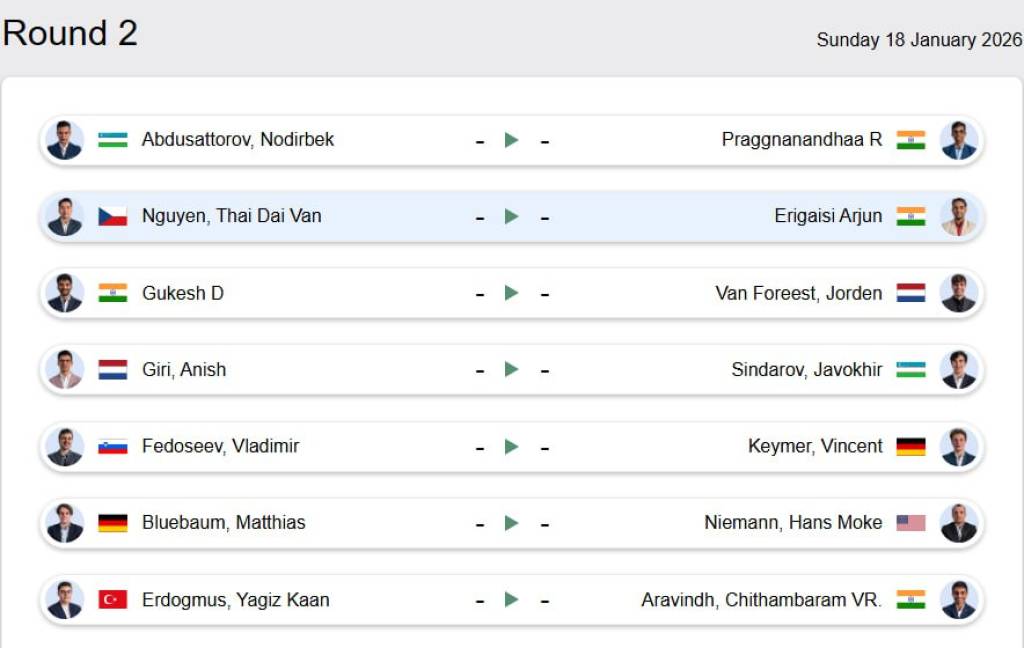The width and height of the screenshot is (1024, 648).
Task: Start Erdogmus vs Aravindh game with arrow
Action: (512, 600)
